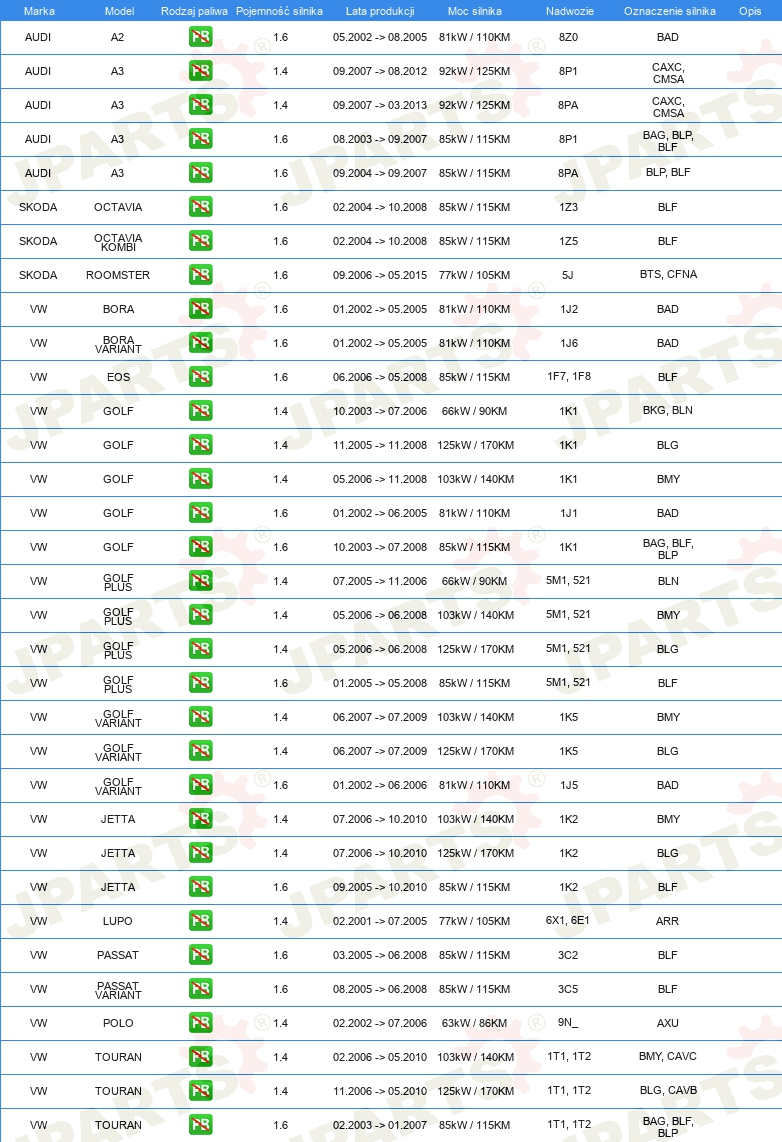Select the power value '63kW / 86KM'
Viewport: 782px width, 1142px height.
(474, 1023)
